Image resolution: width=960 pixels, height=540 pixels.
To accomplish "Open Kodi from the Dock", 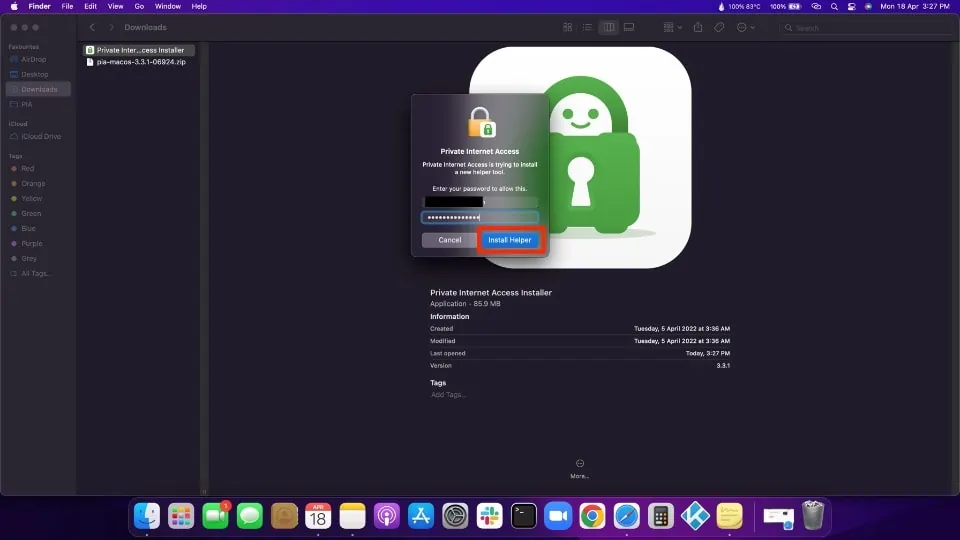I will [x=696, y=516].
